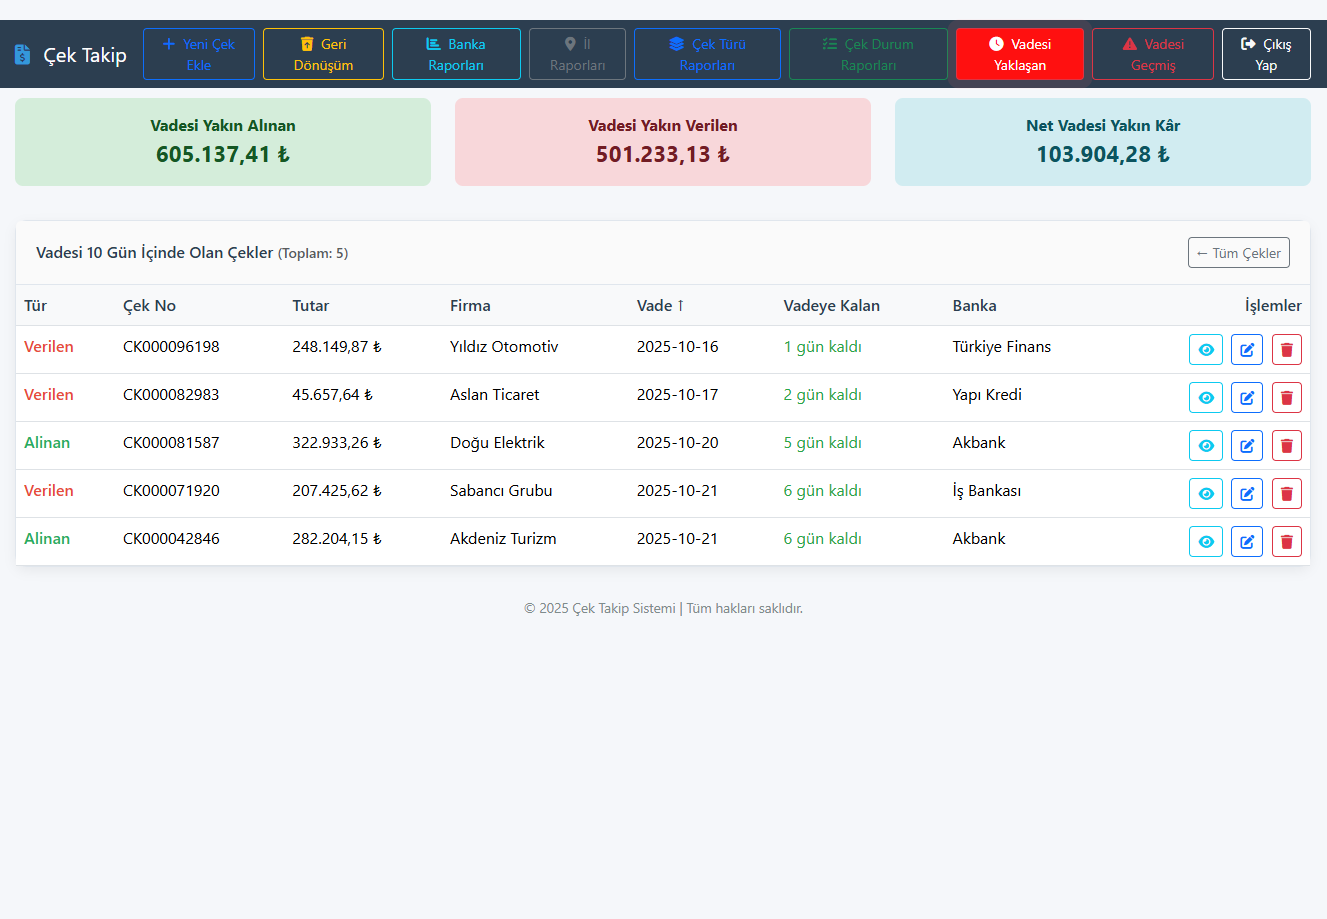Log out using Çıkış Yap
Image resolution: width=1327 pixels, height=919 pixels.
(x=1265, y=54)
